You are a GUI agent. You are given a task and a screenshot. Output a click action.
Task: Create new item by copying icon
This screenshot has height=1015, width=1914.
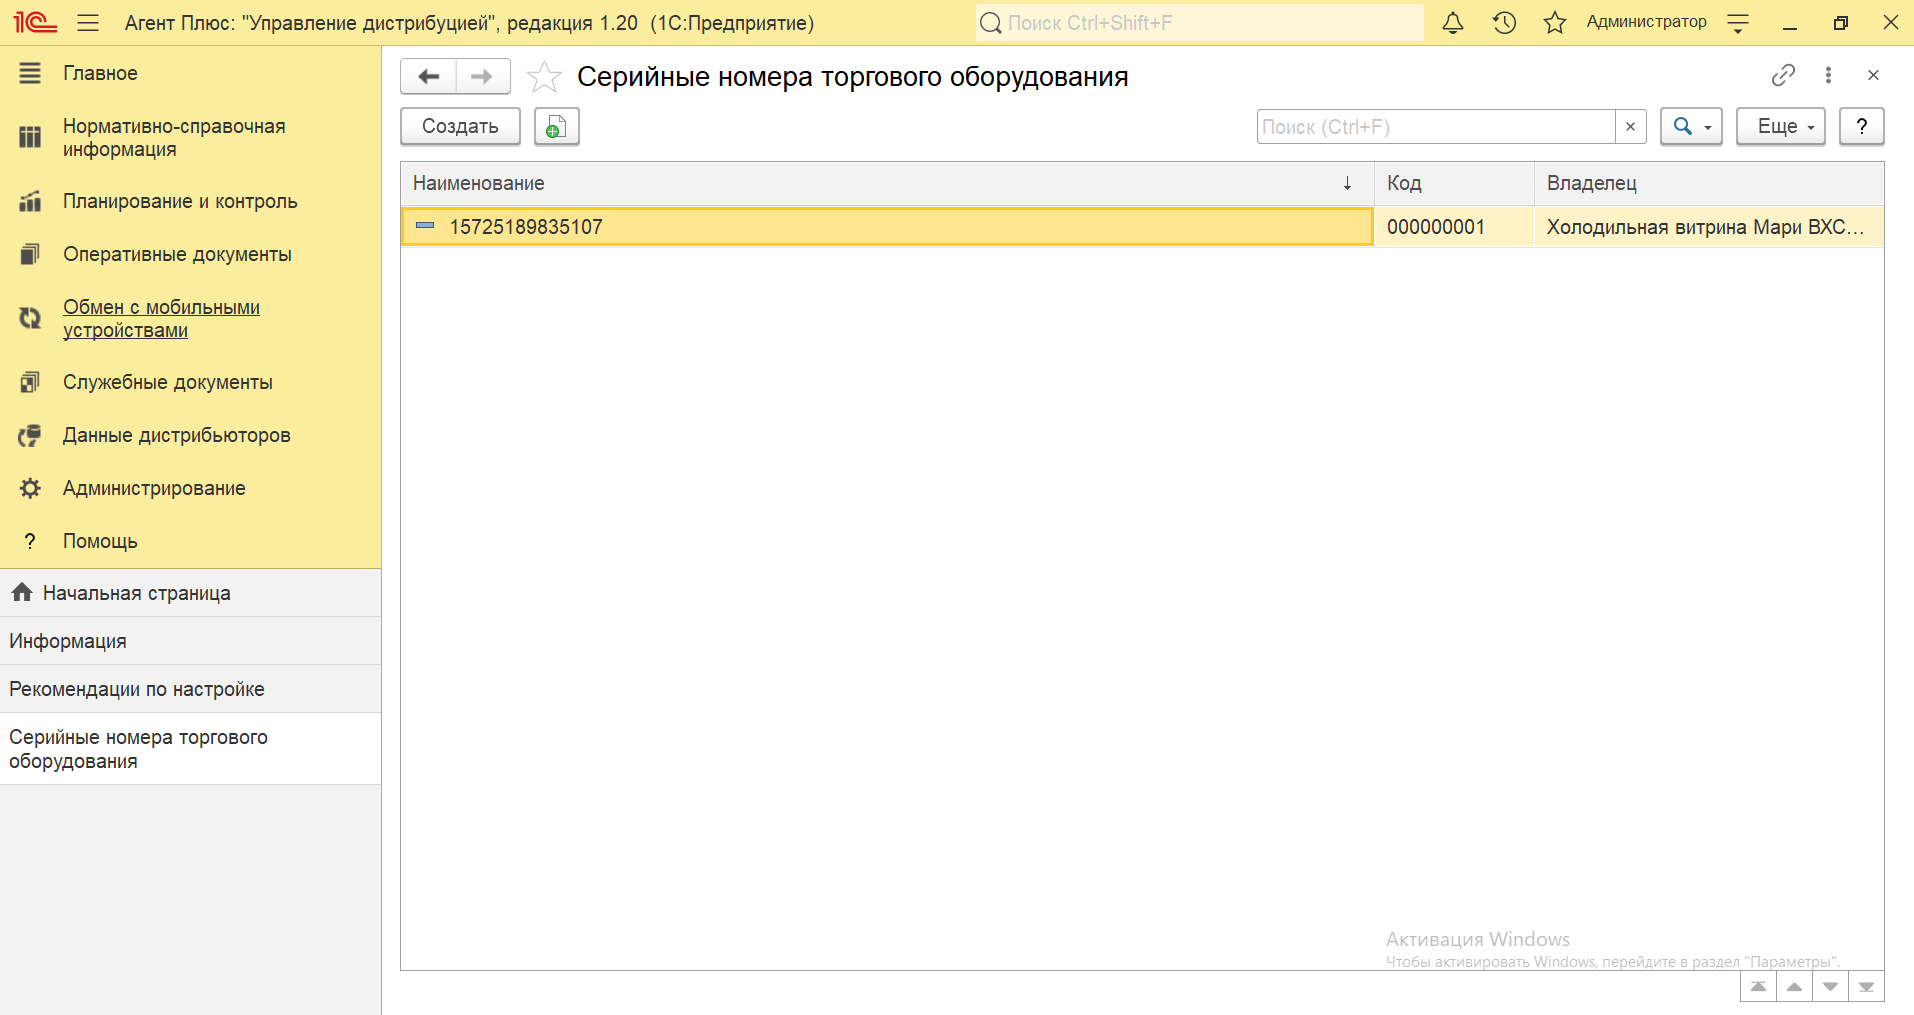pyautogui.click(x=557, y=126)
